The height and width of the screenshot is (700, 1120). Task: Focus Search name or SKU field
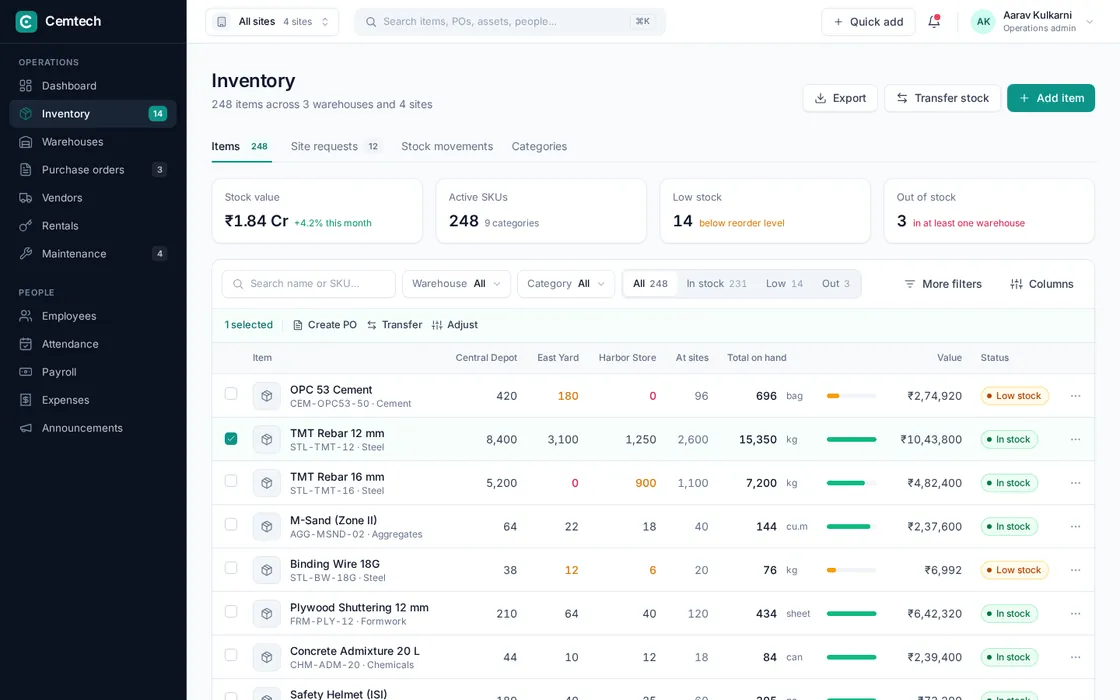click(x=309, y=284)
